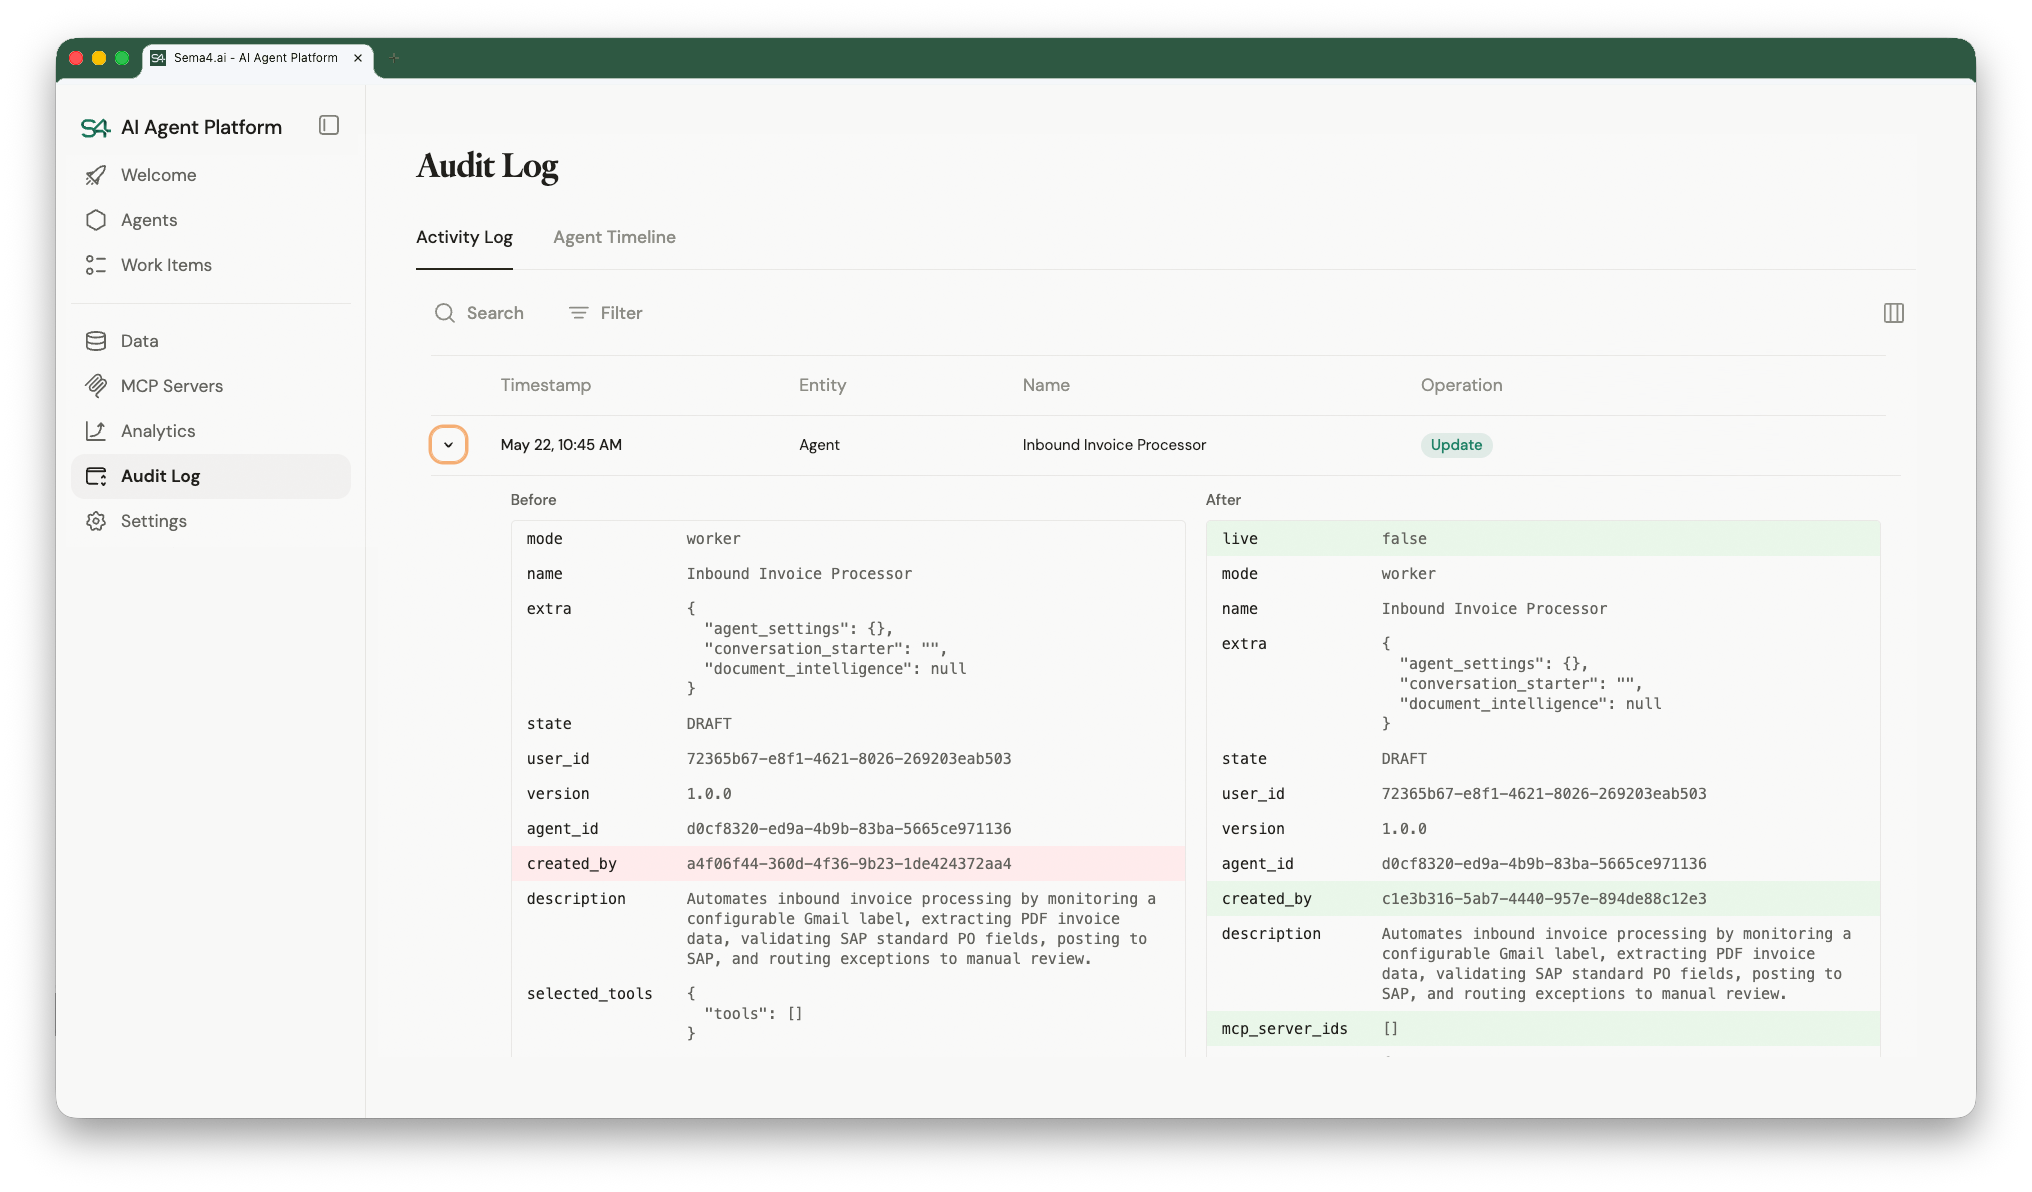2032x1192 pixels.
Task: Click the Before description text
Action: (921, 929)
